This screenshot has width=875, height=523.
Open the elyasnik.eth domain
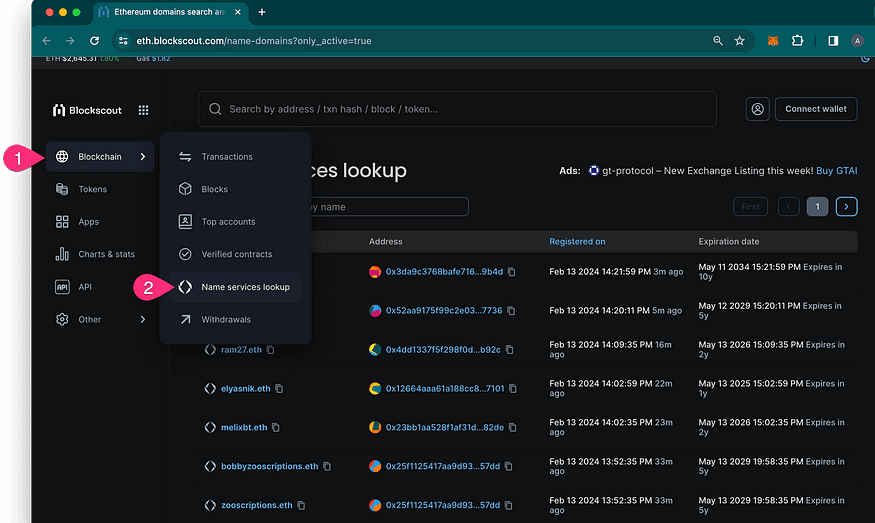[246, 388]
